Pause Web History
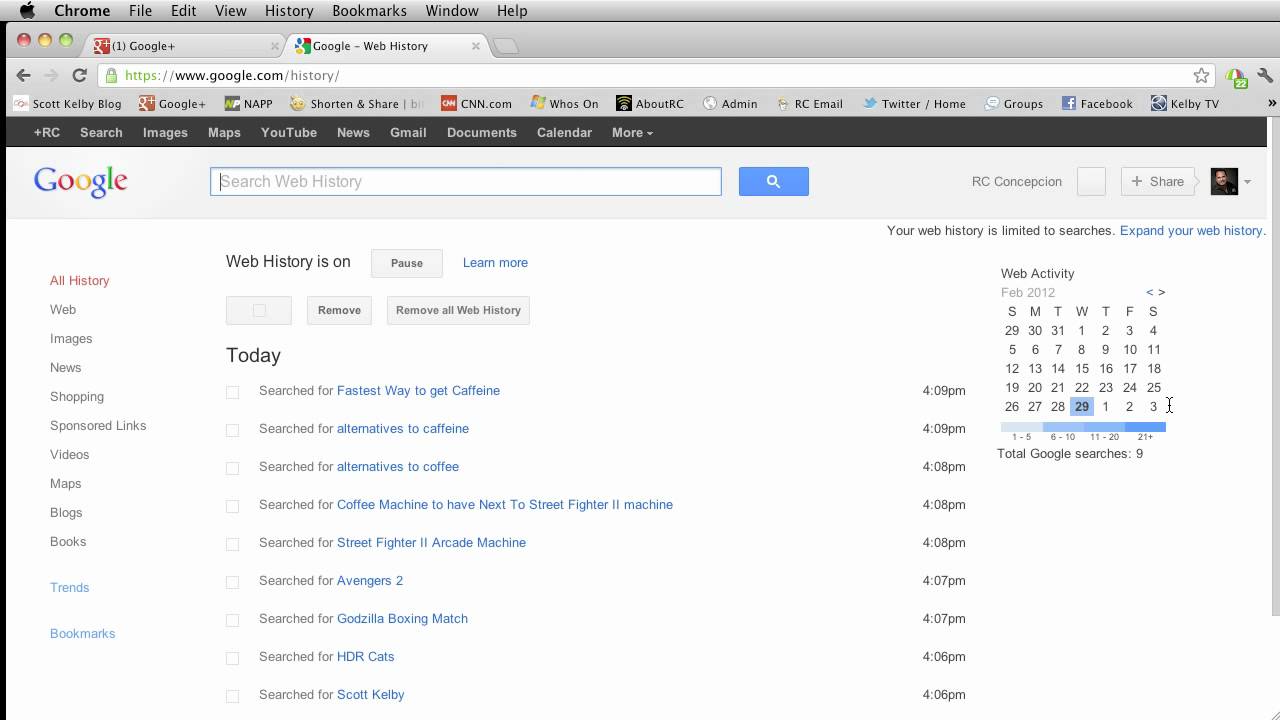 (x=406, y=263)
